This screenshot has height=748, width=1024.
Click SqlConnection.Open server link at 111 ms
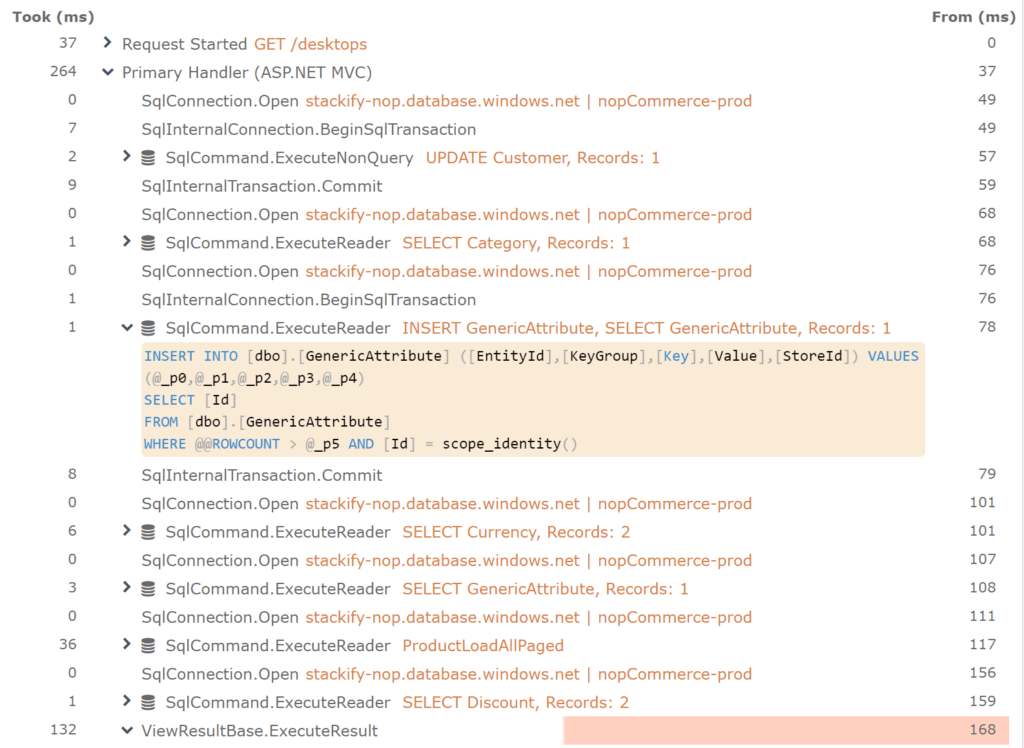point(529,617)
